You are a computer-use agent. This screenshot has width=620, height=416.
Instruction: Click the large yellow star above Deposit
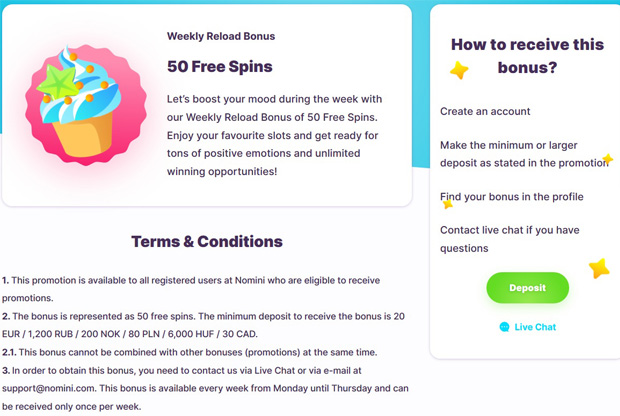[x=599, y=268]
